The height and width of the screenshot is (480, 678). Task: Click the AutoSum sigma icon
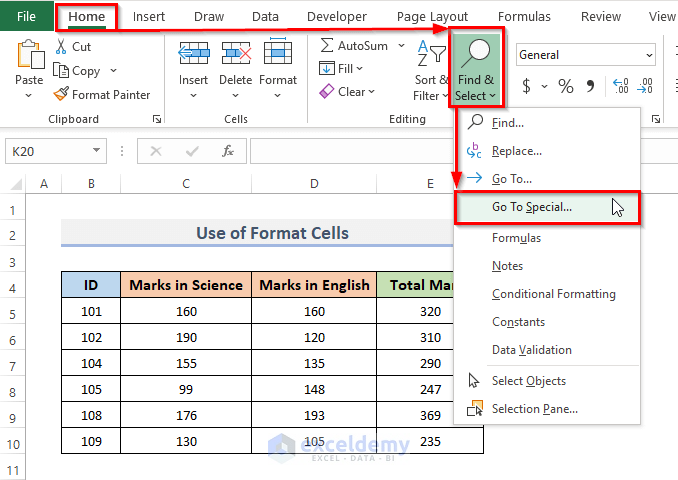327,46
